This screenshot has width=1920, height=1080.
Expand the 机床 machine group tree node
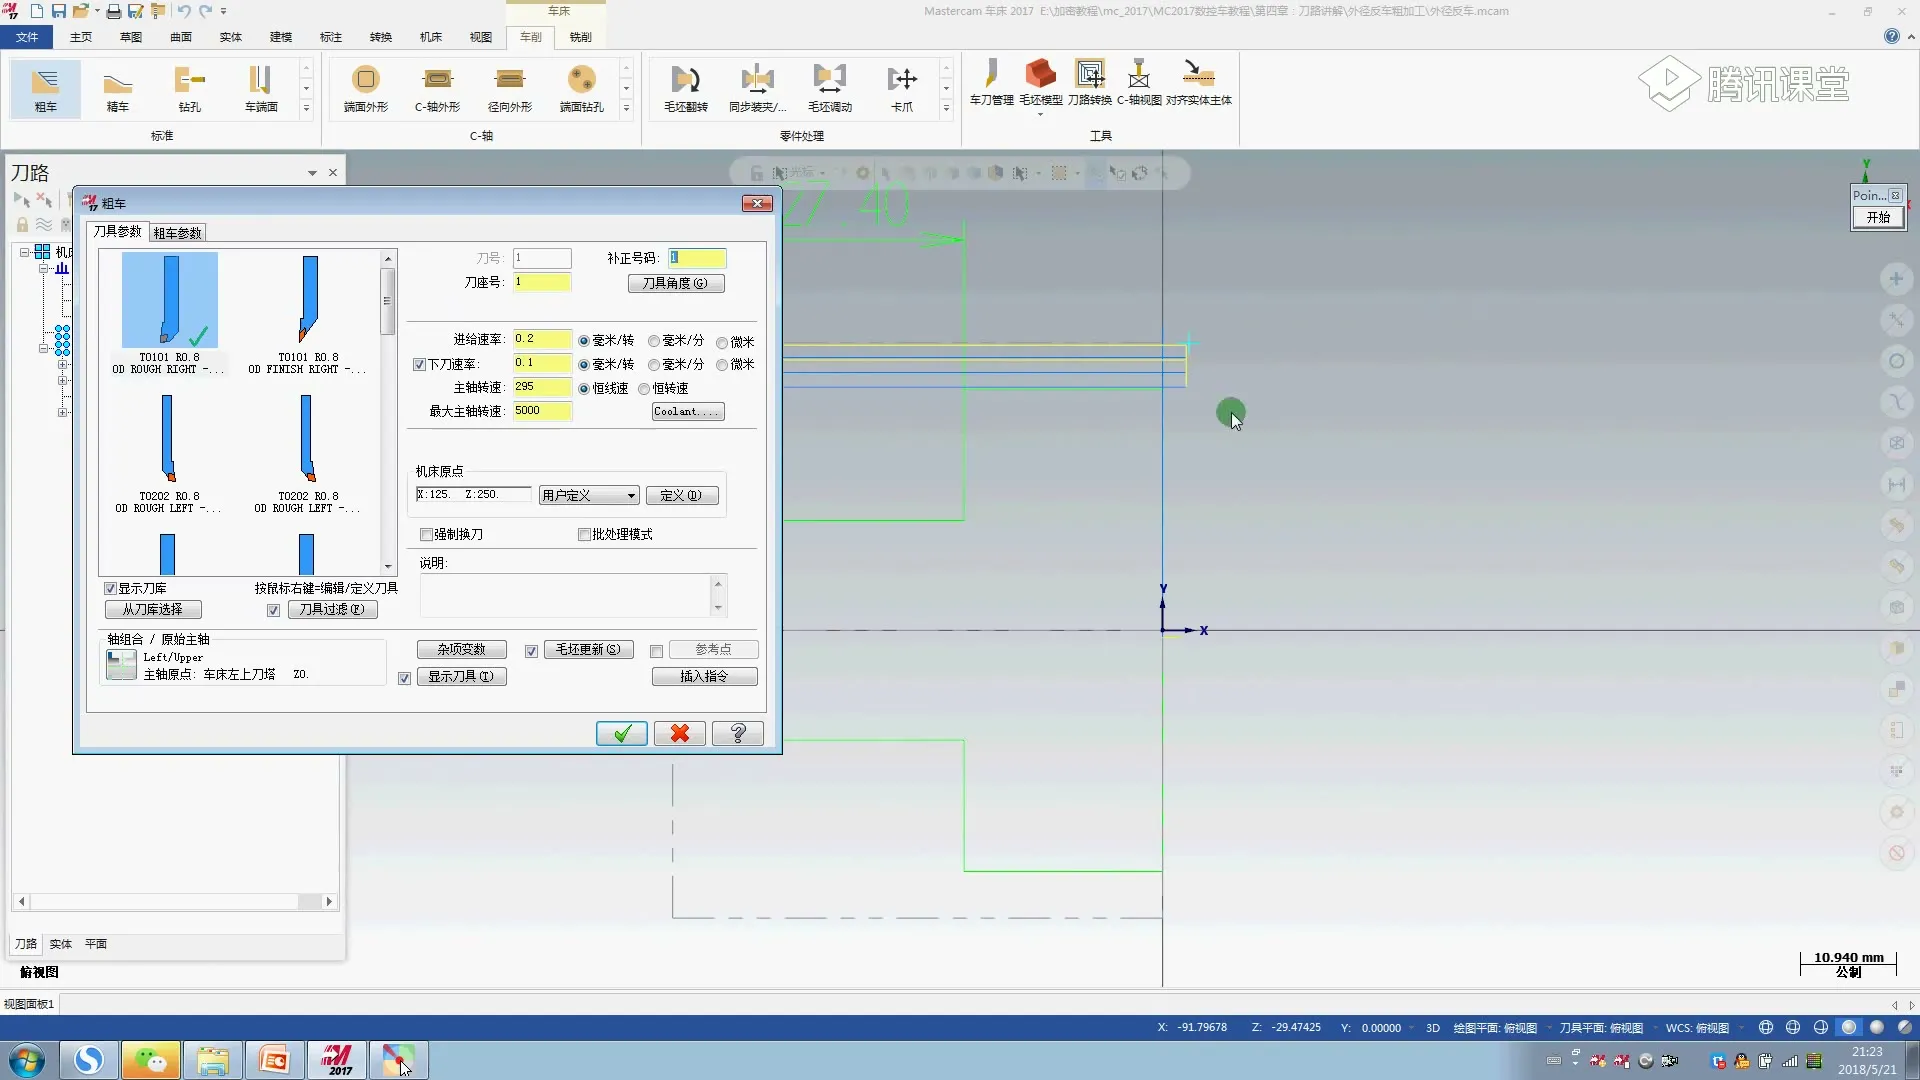pyautogui.click(x=24, y=252)
